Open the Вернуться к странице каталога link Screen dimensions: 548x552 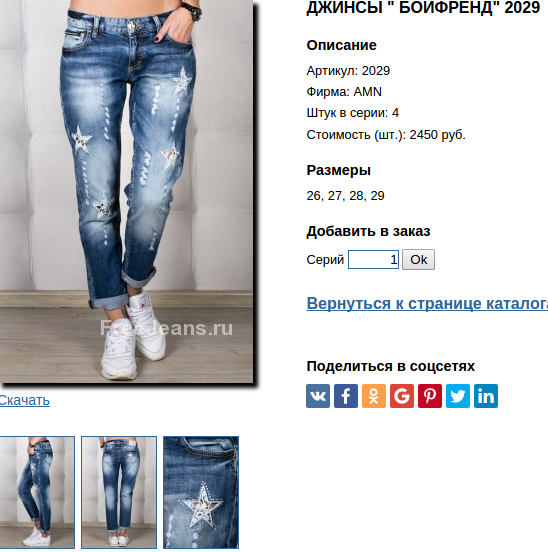point(427,303)
